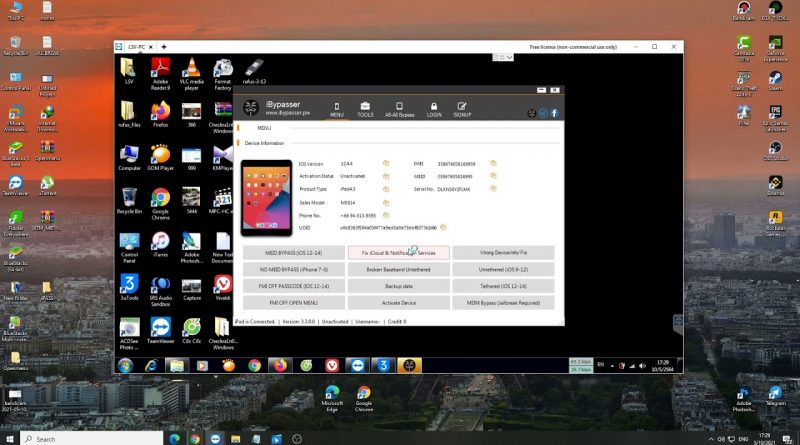Click the host taskbar Search box
Viewport: 800px width, 445px height.
point(92,439)
